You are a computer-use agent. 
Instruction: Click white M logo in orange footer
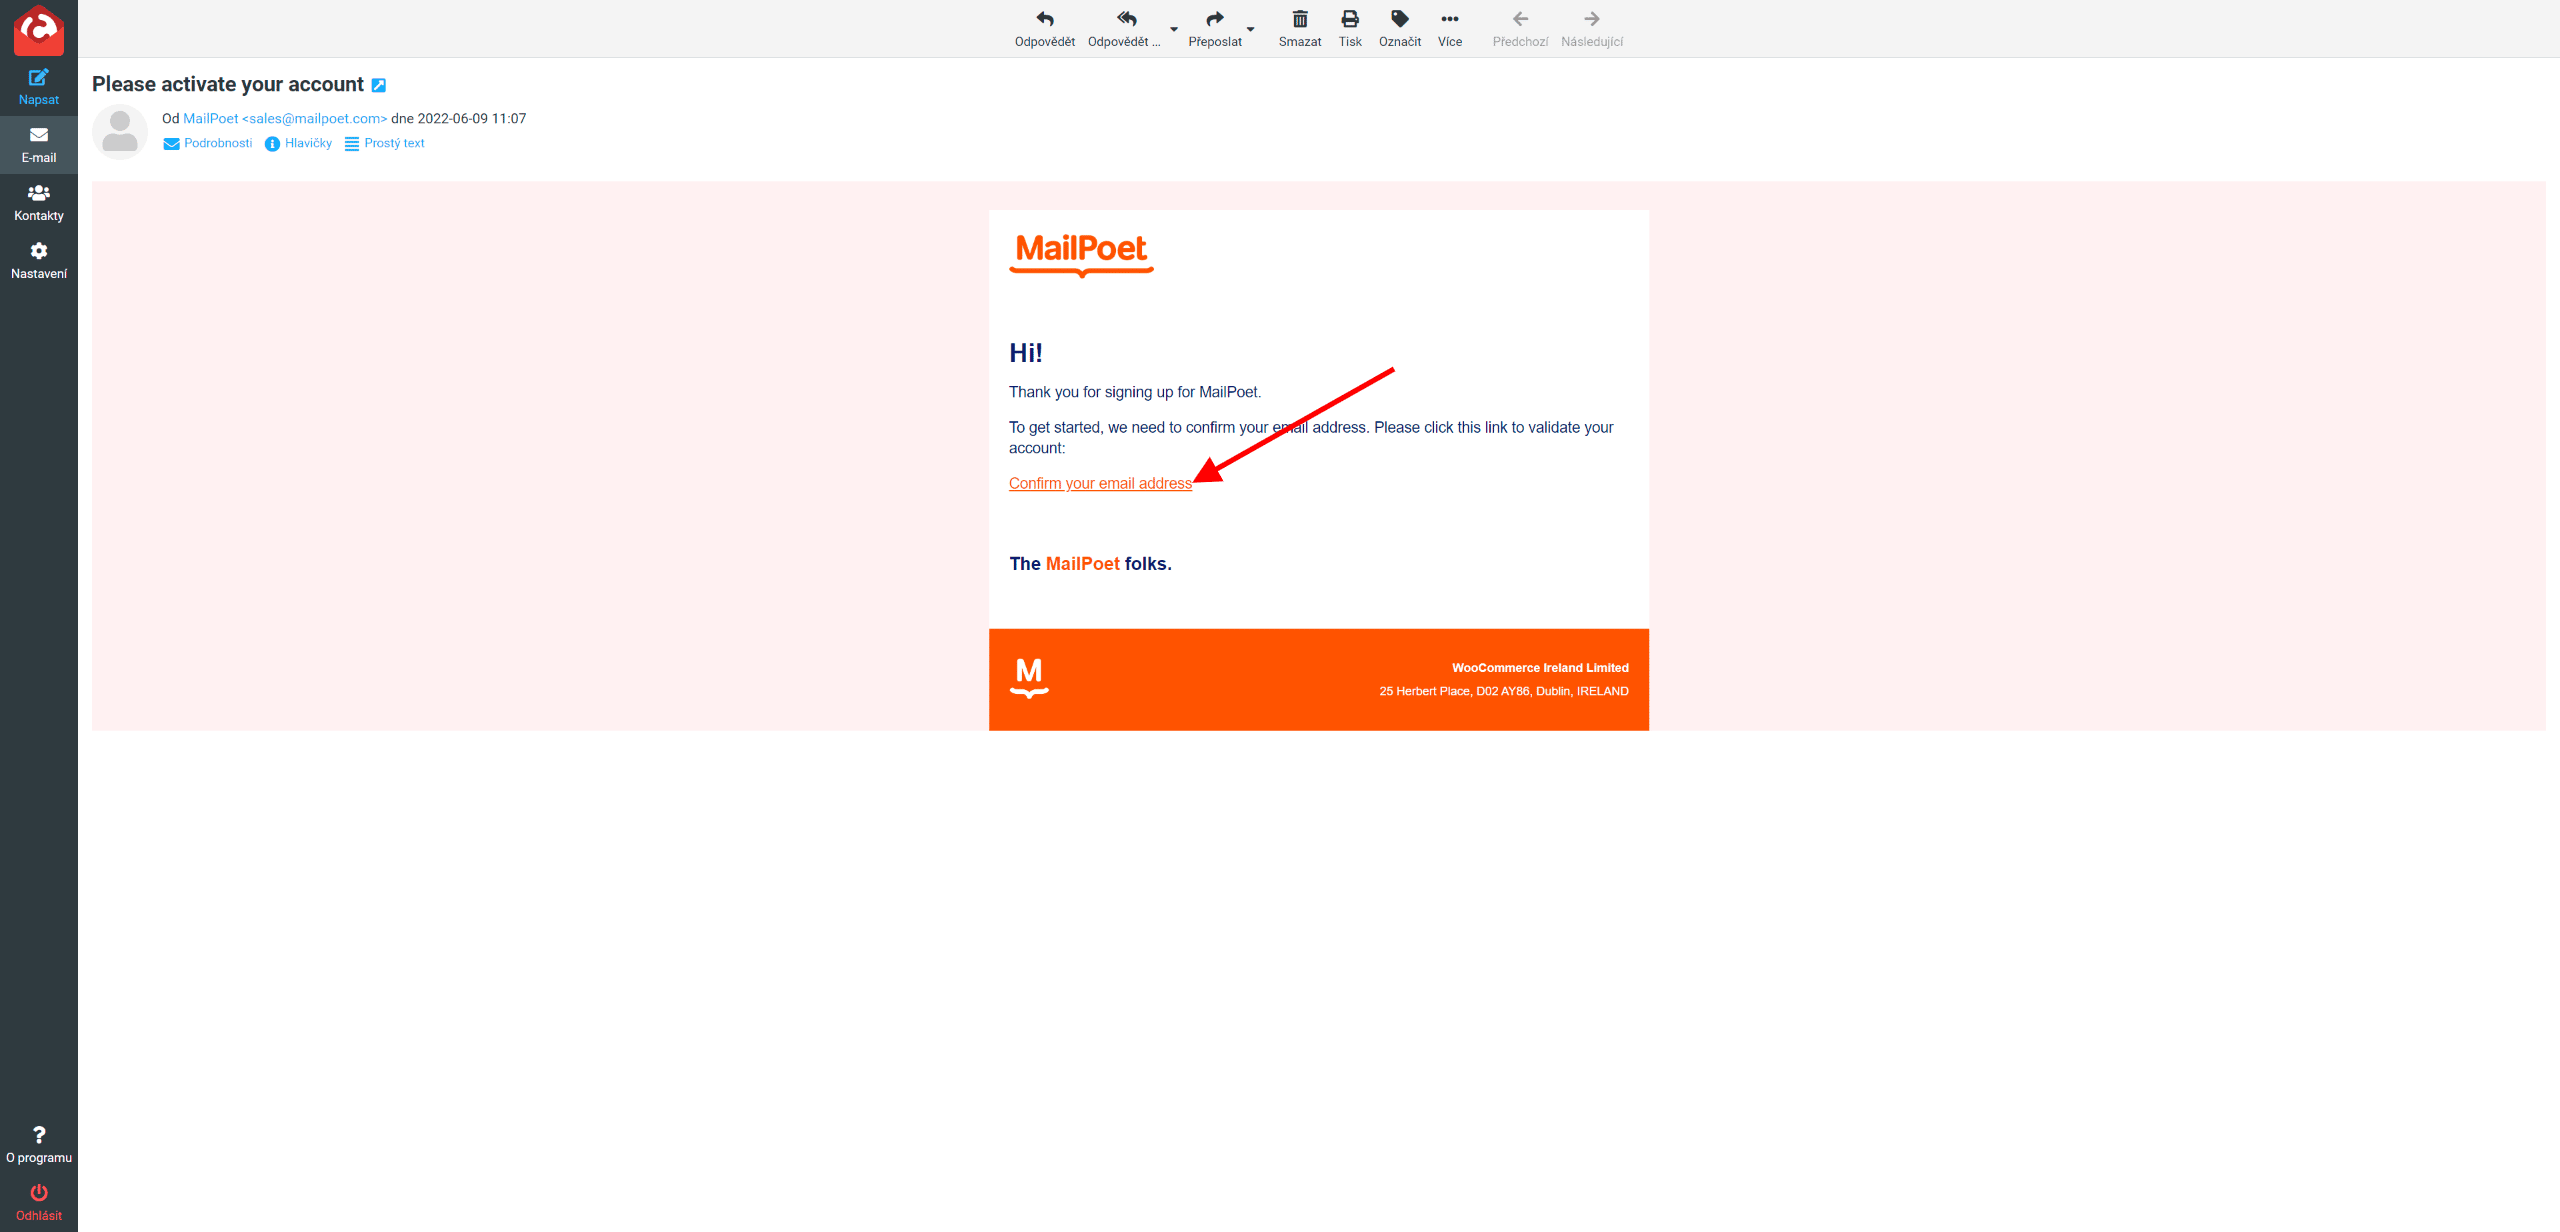click(x=1029, y=678)
